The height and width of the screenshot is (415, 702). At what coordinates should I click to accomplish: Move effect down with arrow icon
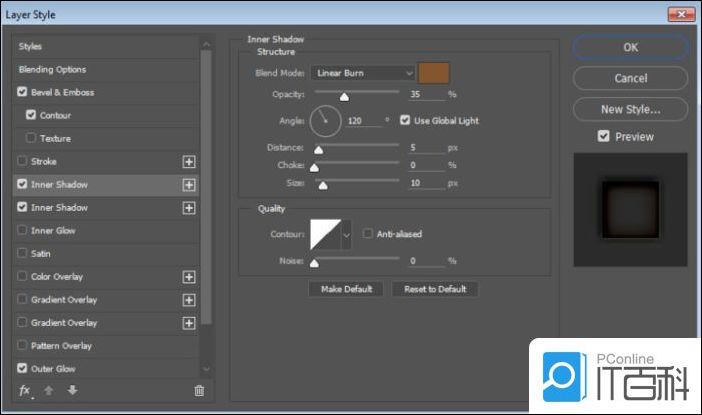pyautogui.click(x=73, y=390)
